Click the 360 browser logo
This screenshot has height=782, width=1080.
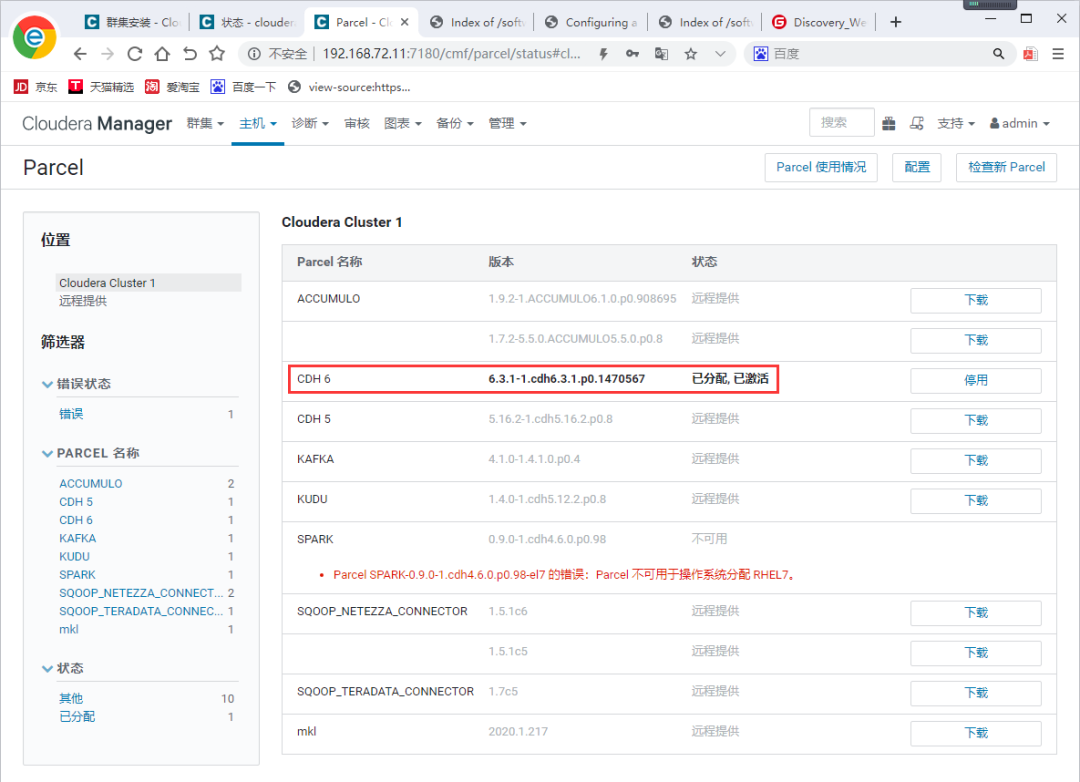(x=34, y=37)
